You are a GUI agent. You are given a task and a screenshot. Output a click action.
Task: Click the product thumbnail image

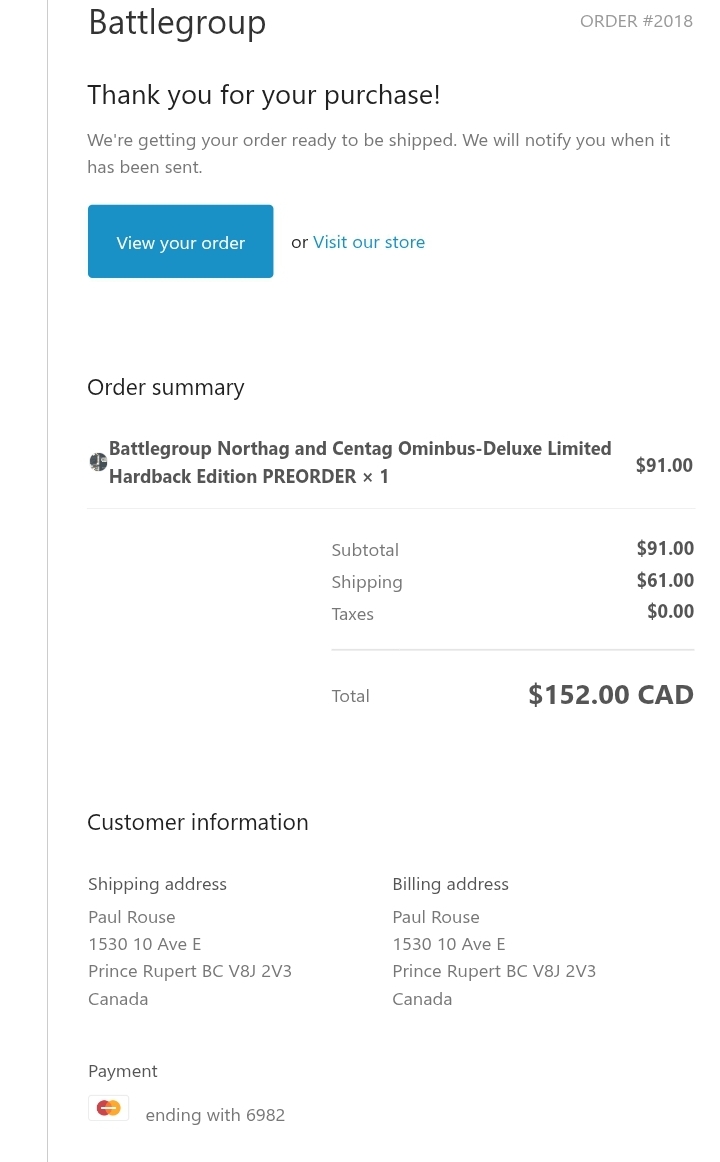click(x=98, y=462)
